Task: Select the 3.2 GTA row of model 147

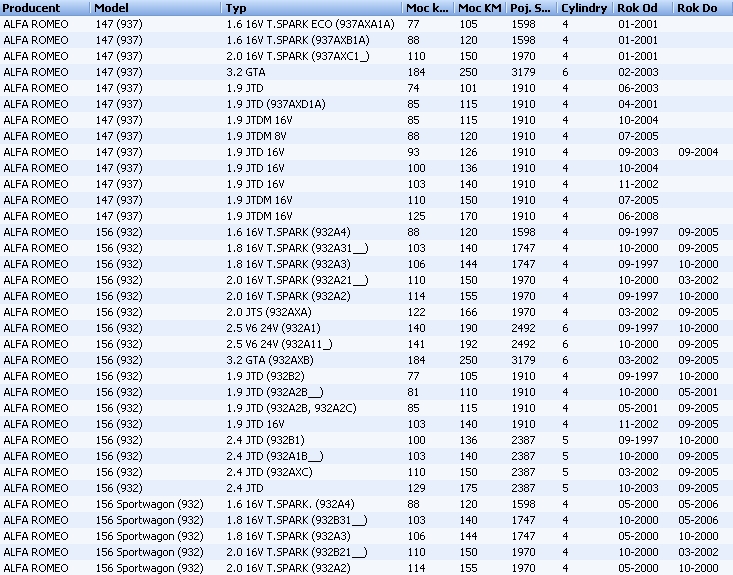Action: pos(366,72)
